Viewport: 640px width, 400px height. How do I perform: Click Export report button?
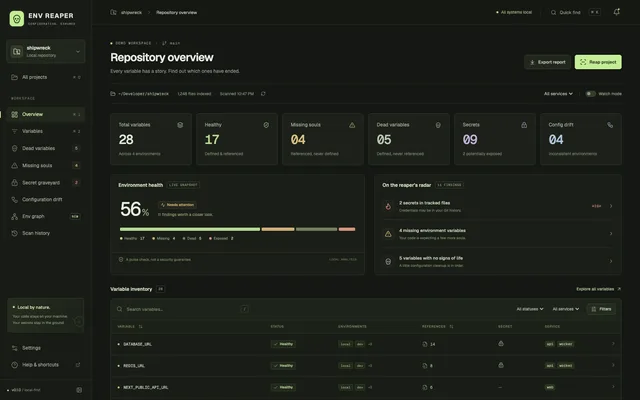(547, 62)
